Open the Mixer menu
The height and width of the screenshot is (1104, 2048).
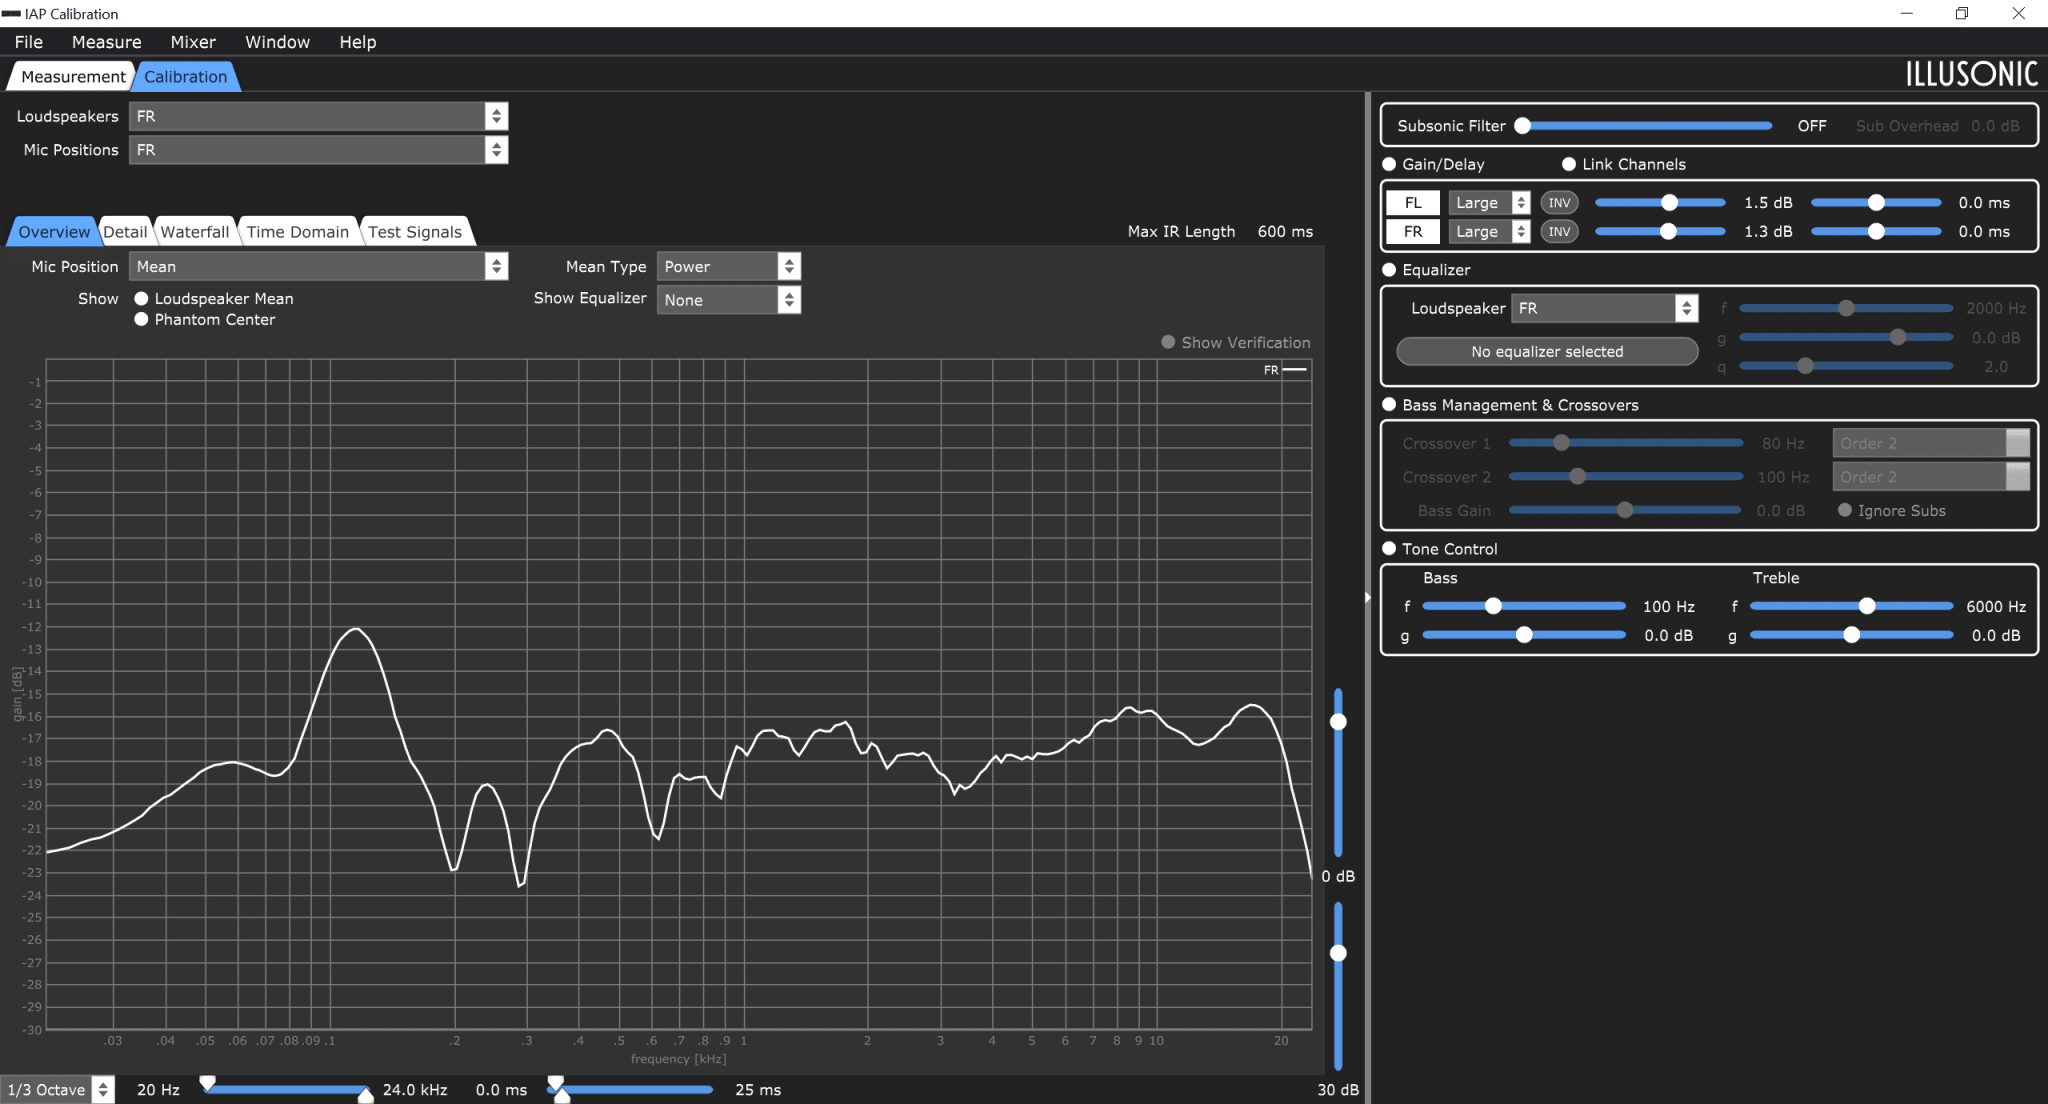pyautogui.click(x=193, y=42)
